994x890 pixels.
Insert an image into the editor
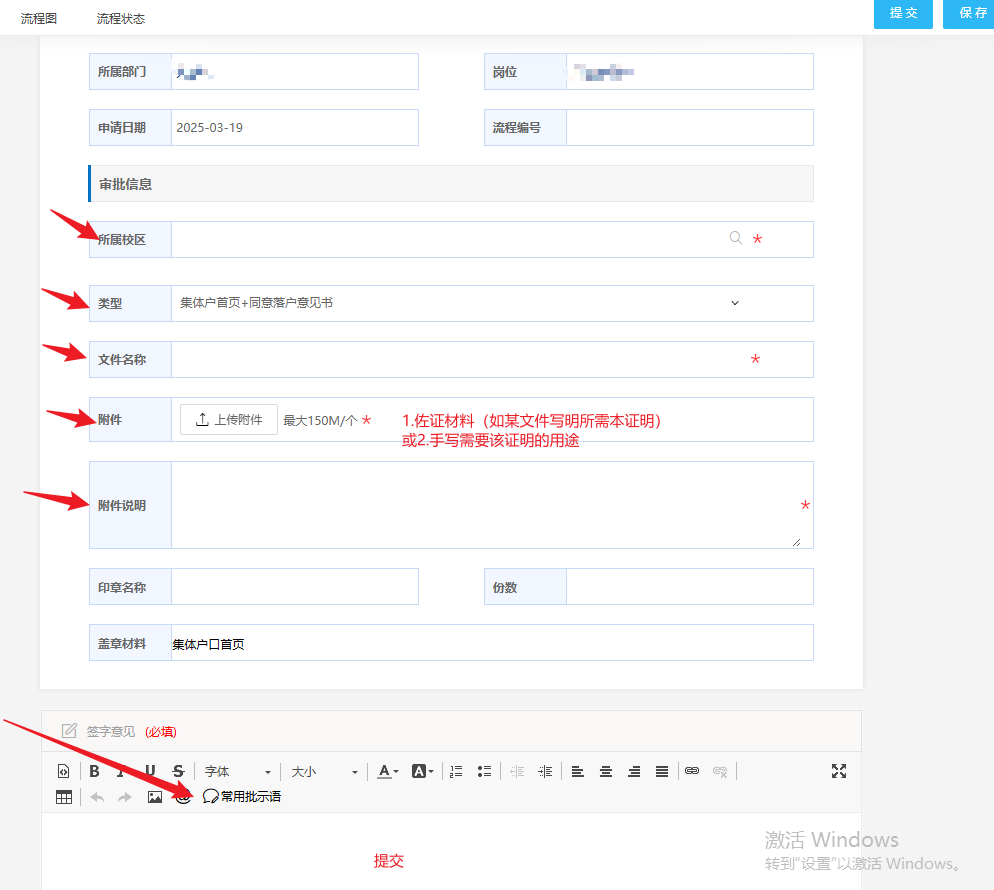tap(155, 797)
